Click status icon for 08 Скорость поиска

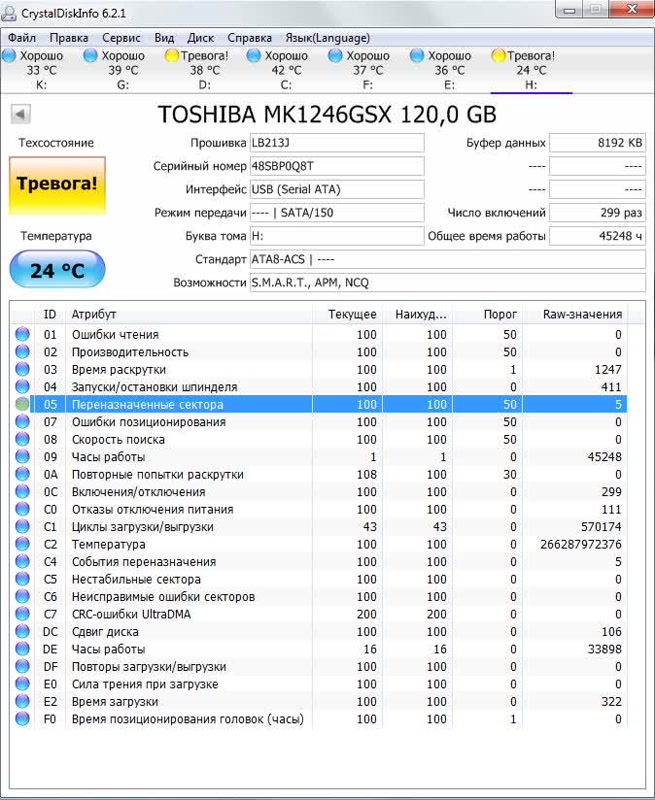point(22,439)
